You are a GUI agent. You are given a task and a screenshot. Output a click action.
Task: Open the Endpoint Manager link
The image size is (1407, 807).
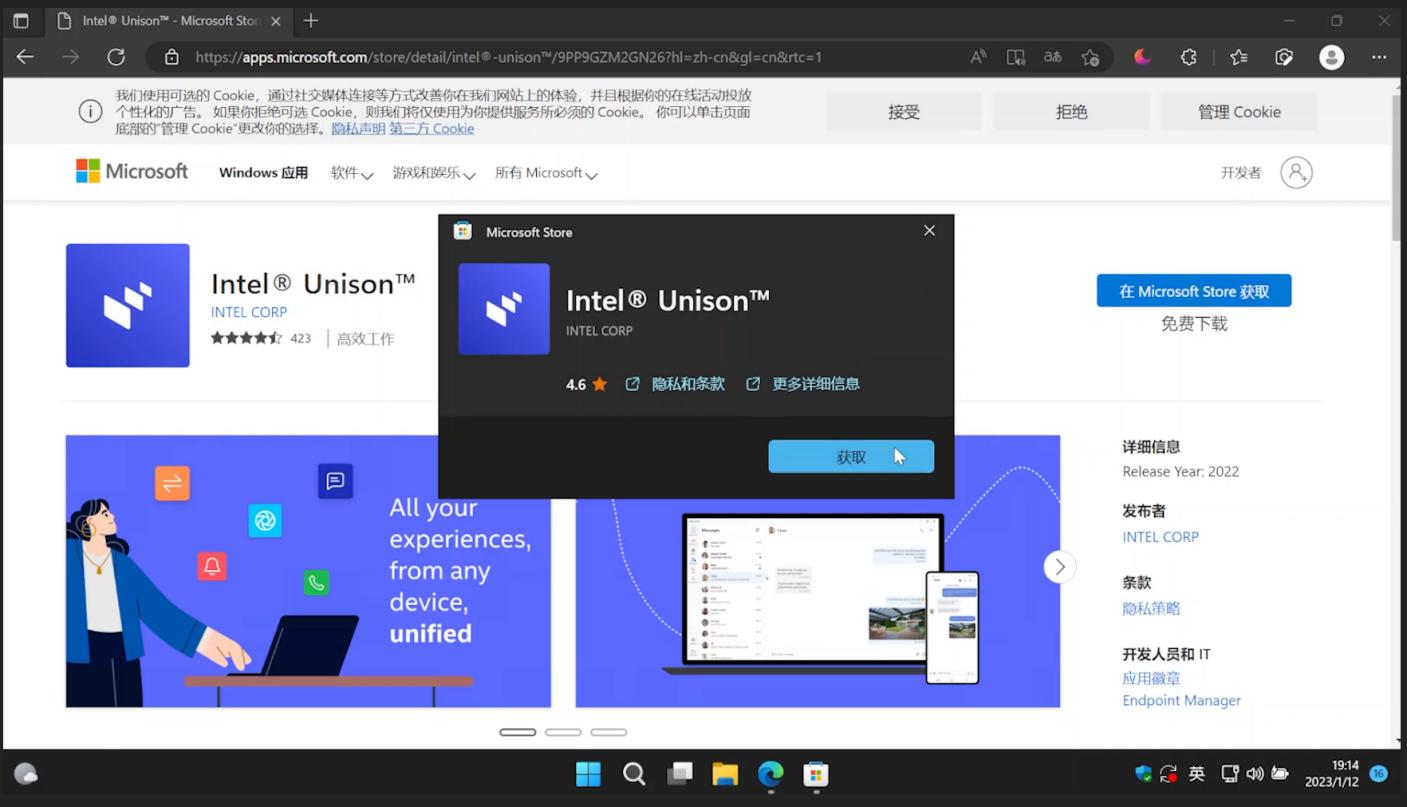coord(1181,701)
